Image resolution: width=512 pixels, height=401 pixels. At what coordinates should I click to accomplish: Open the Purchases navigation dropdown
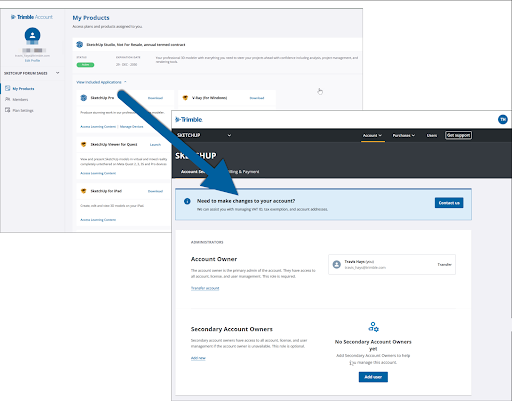coord(404,135)
